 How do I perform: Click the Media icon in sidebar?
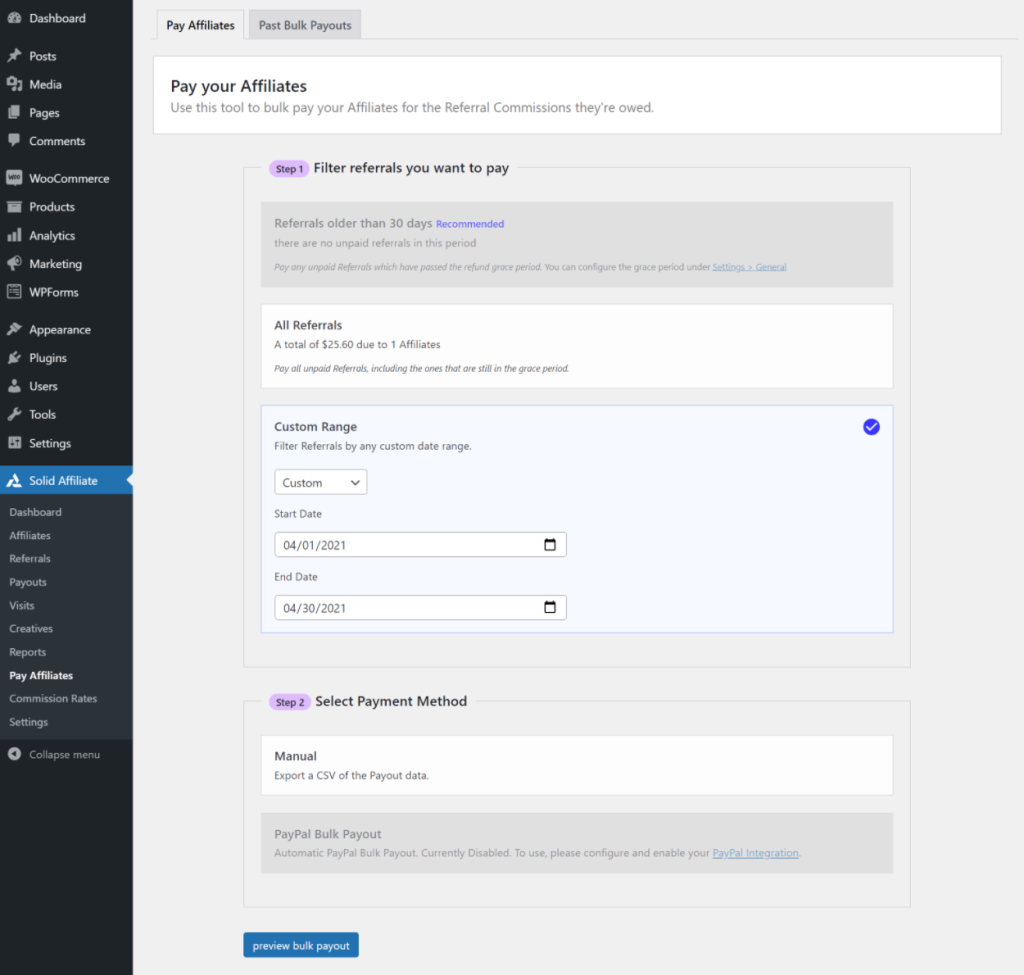[14, 84]
